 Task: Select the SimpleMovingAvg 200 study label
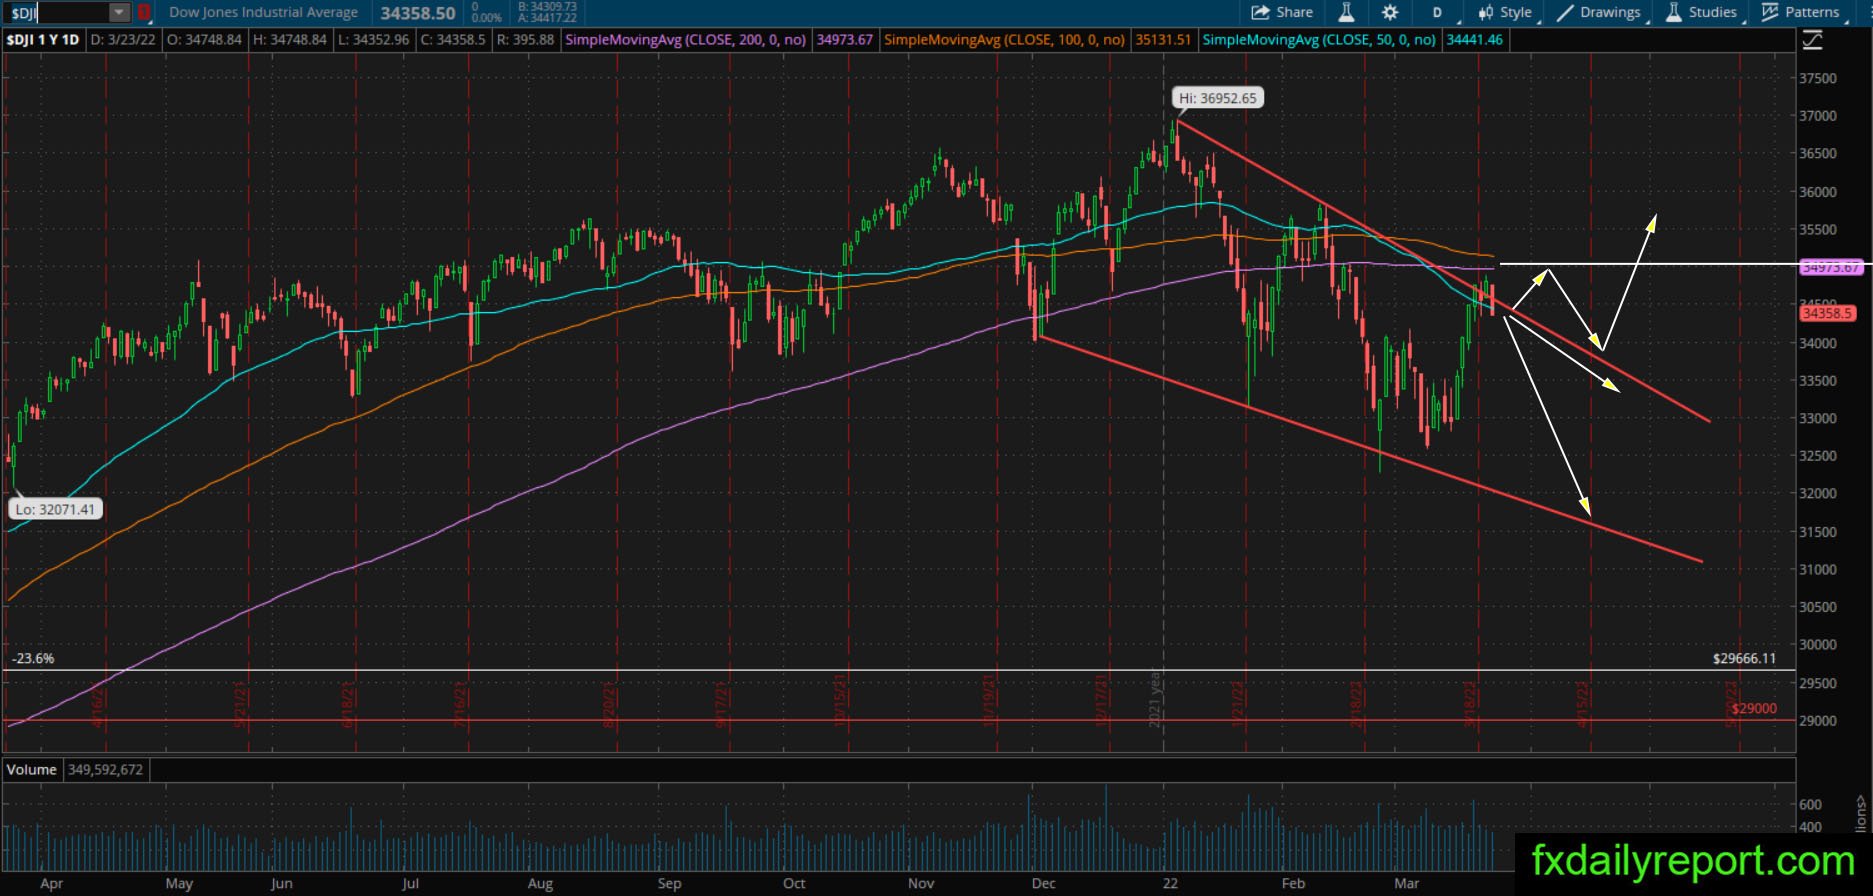click(x=688, y=40)
